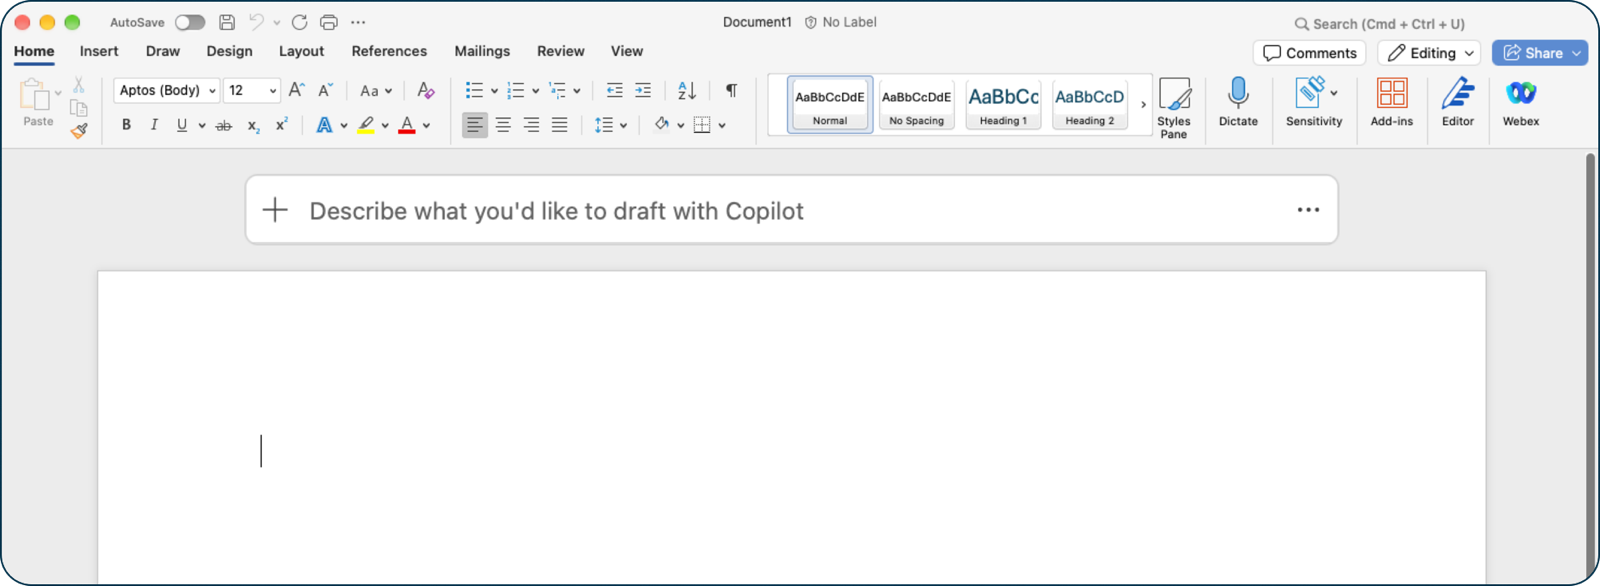Expand the numbered list dropdown arrow
1600x586 pixels.
(x=536, y=91)
